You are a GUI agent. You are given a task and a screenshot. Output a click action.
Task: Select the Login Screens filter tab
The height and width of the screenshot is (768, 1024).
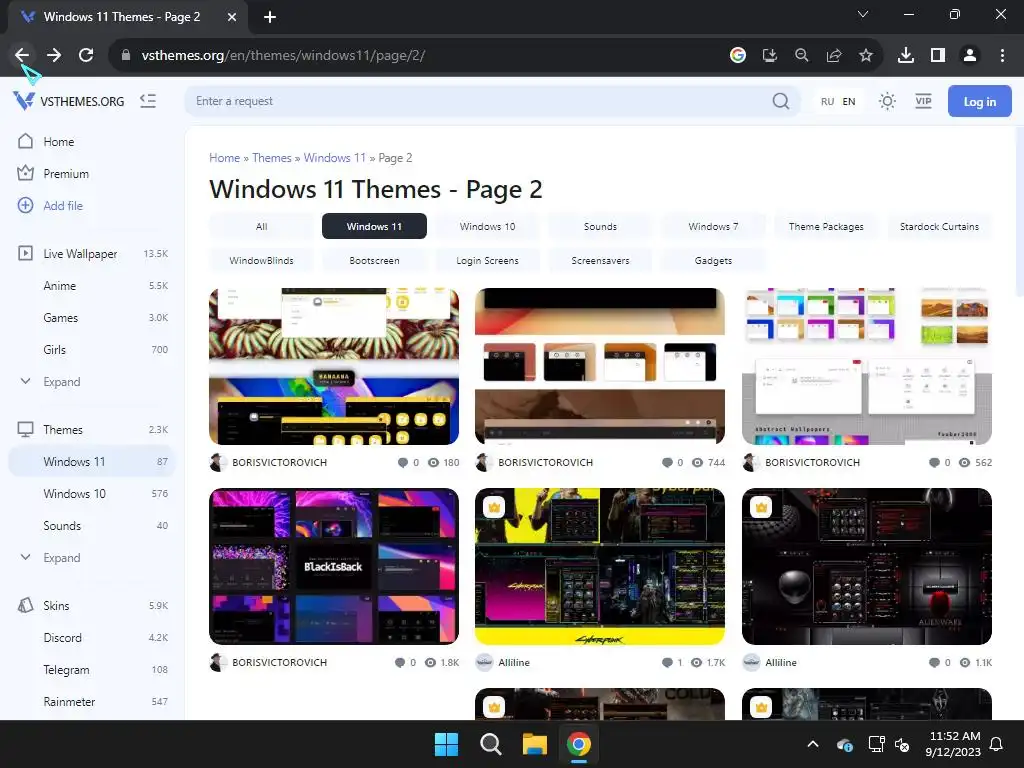point(487,260)
